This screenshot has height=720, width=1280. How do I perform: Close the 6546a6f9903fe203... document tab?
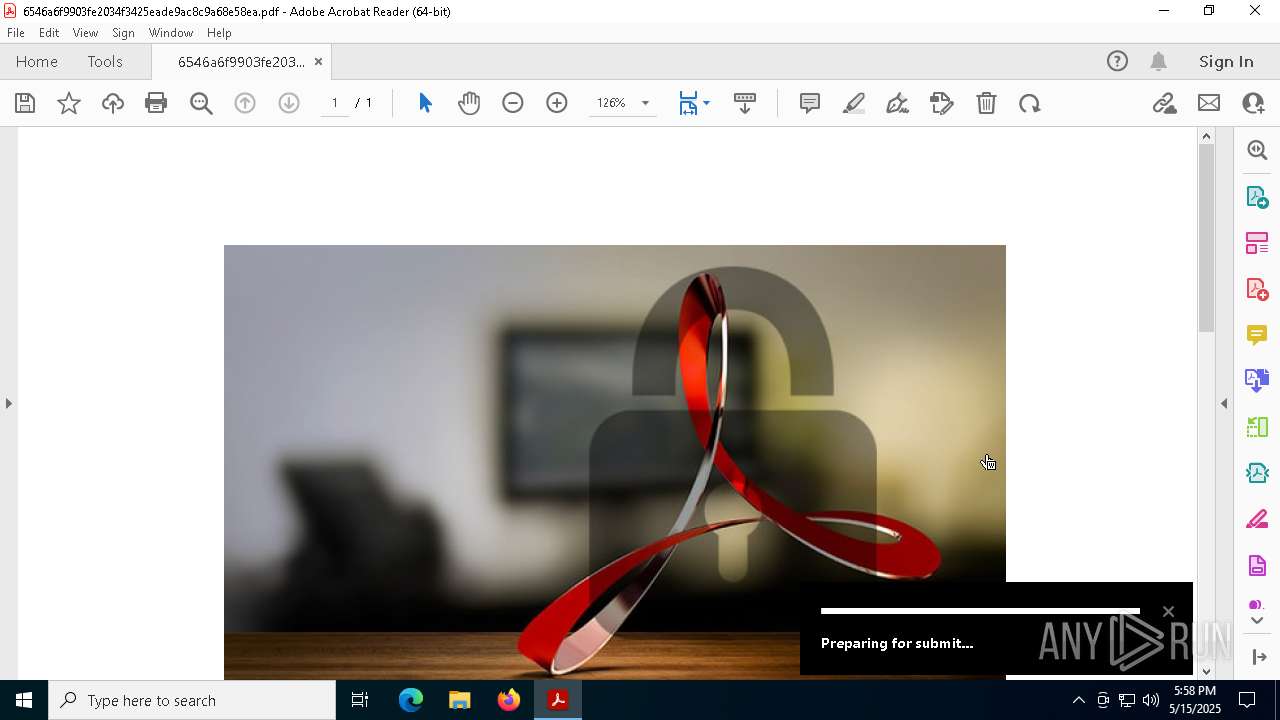[318, 61]
